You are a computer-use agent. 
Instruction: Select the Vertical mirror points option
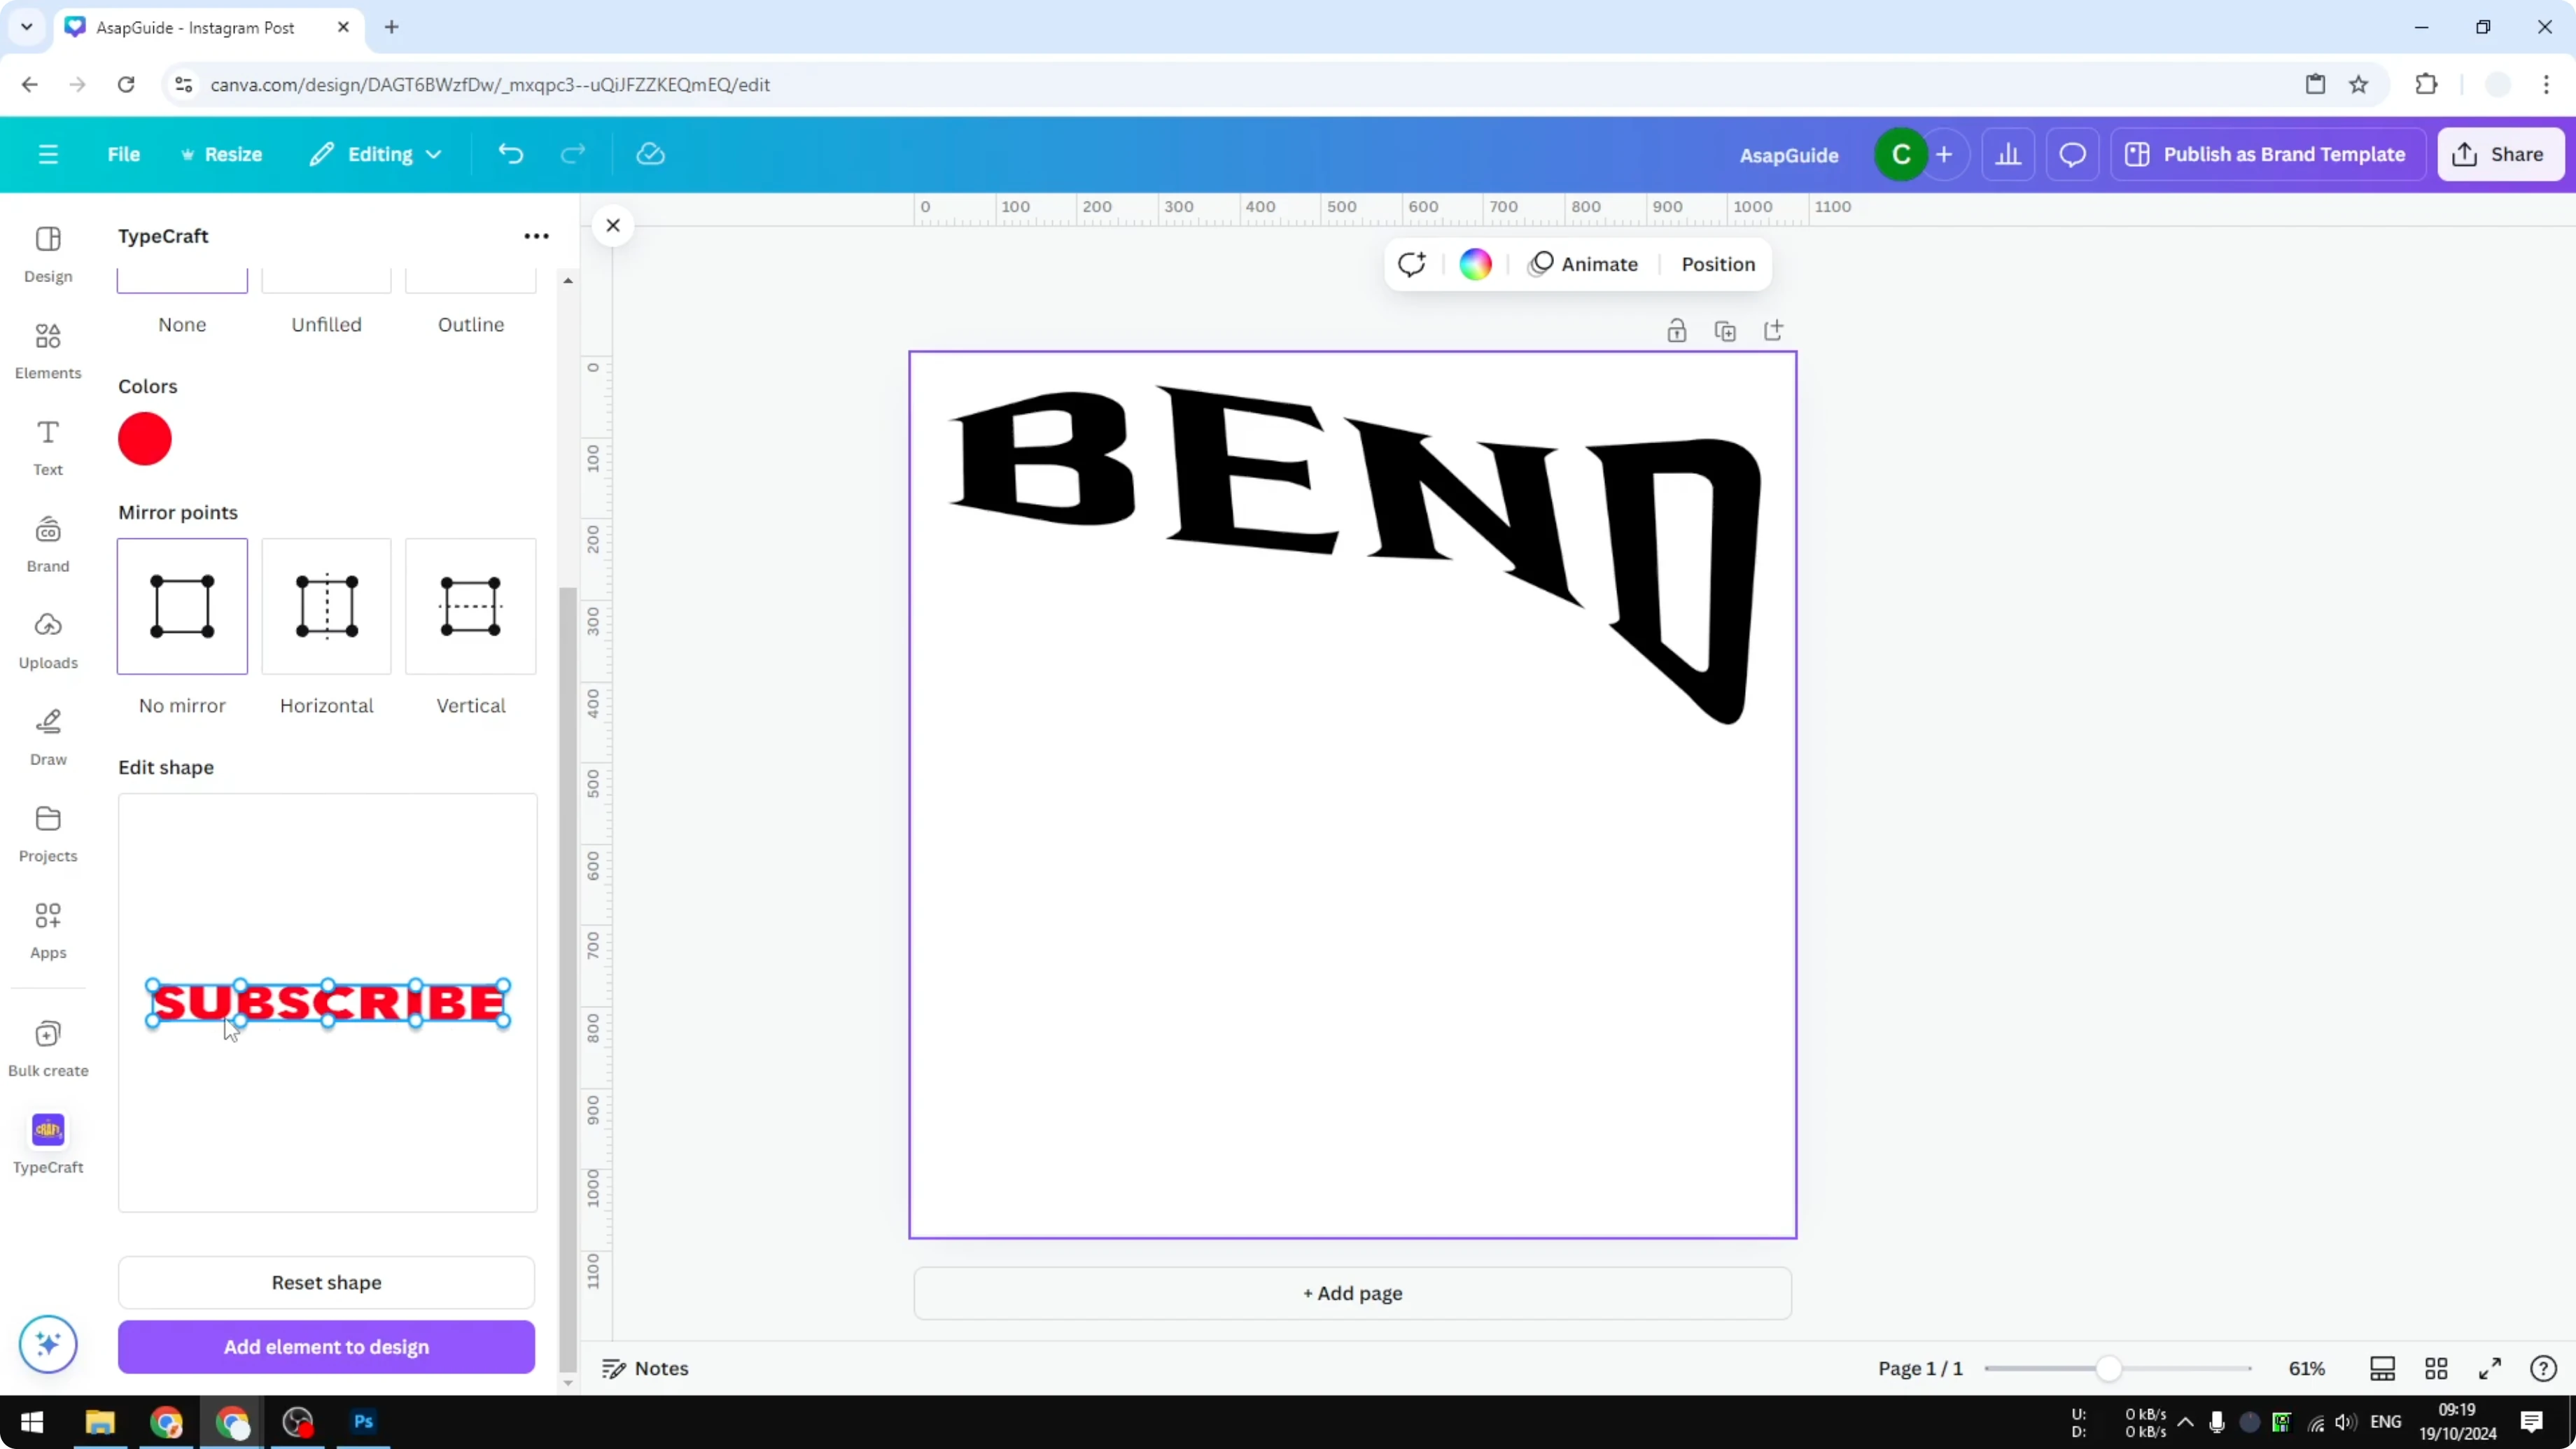[x=470, y=607]
